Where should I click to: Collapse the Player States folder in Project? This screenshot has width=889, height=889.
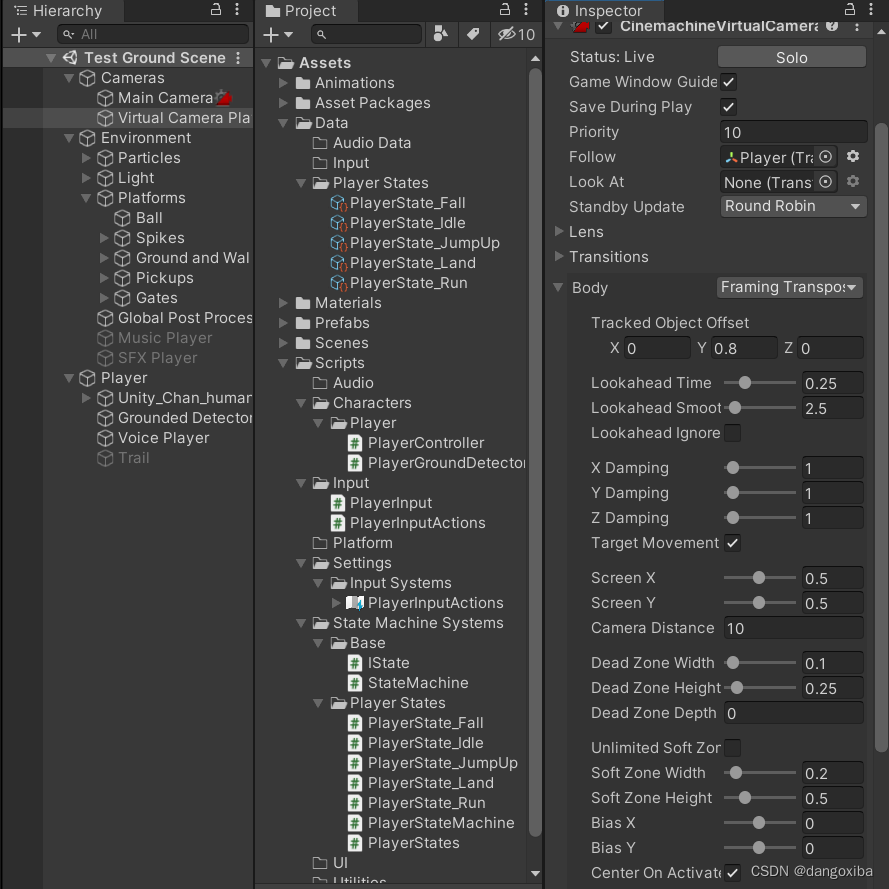click(302, 182)
